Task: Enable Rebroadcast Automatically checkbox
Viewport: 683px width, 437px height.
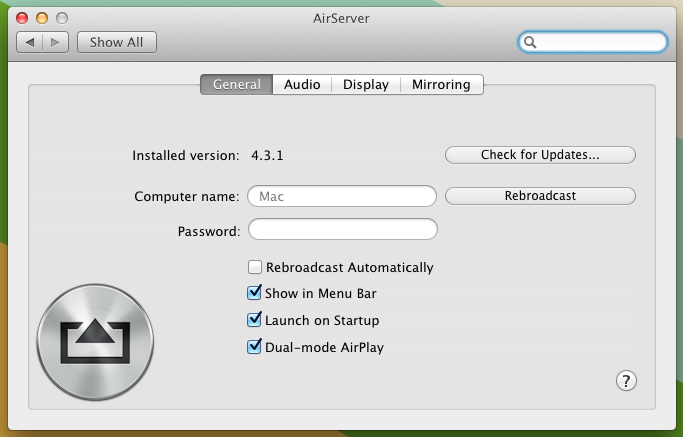Action: 255,267
